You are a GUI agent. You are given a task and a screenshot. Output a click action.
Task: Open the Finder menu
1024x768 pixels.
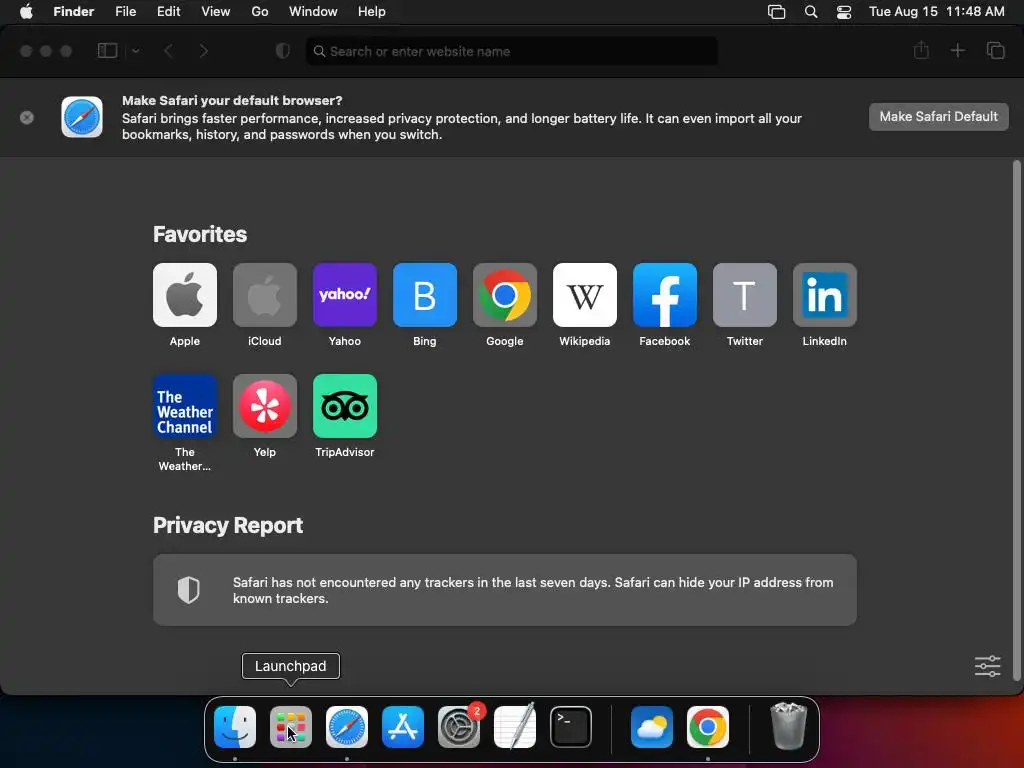[74, 12]
